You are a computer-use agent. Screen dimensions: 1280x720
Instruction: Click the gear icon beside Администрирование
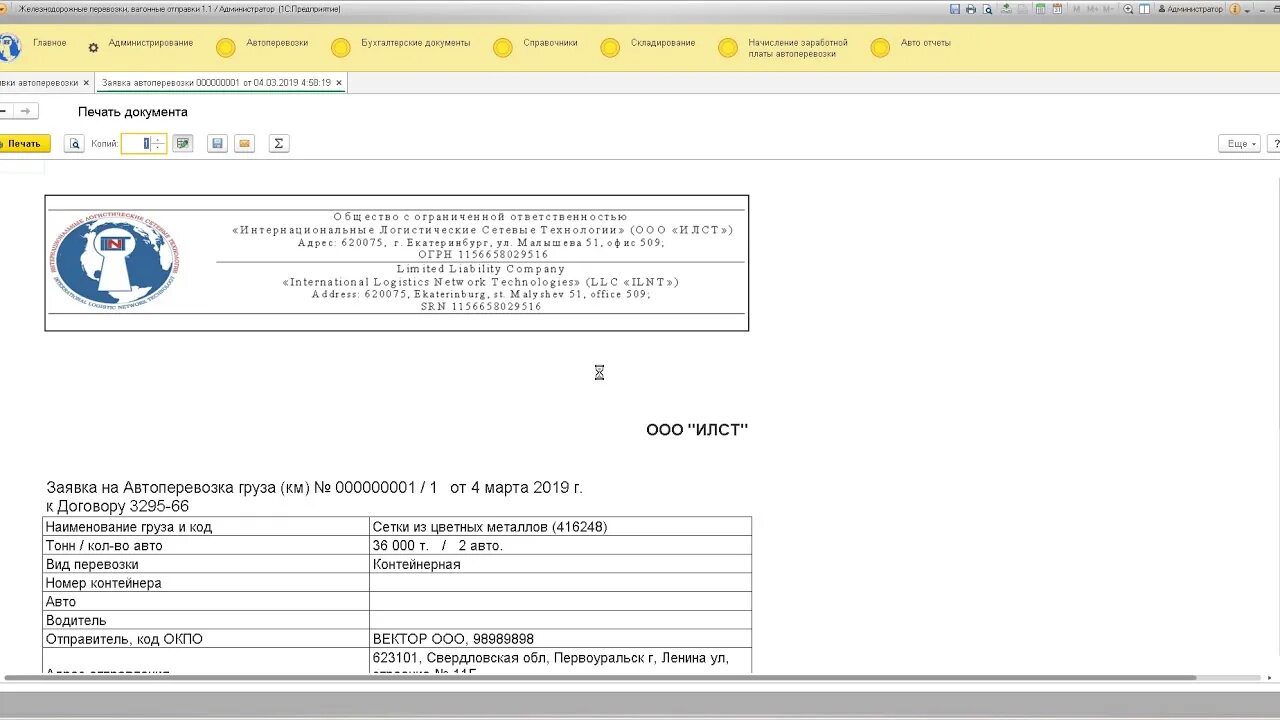pos(93,48)
